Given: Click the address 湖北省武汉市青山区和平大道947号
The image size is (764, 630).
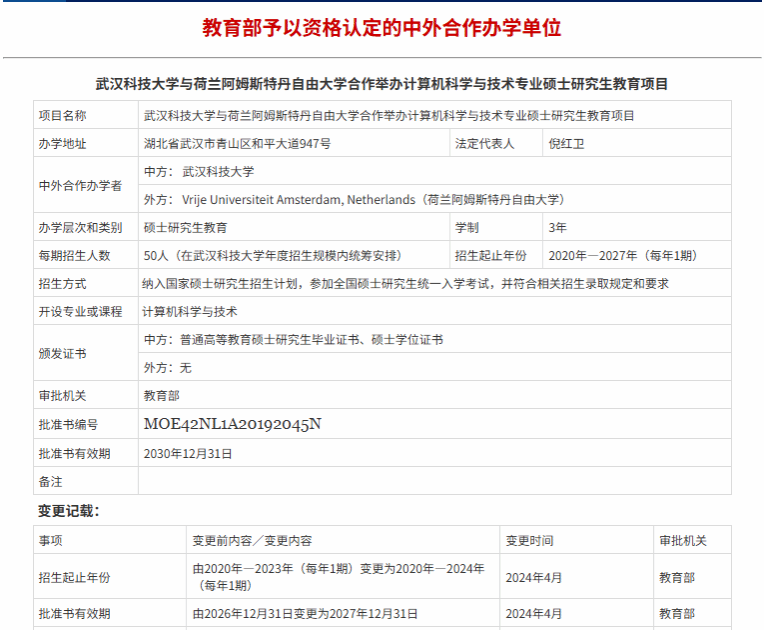Looking at the screenshot, I should pos(238,143).
